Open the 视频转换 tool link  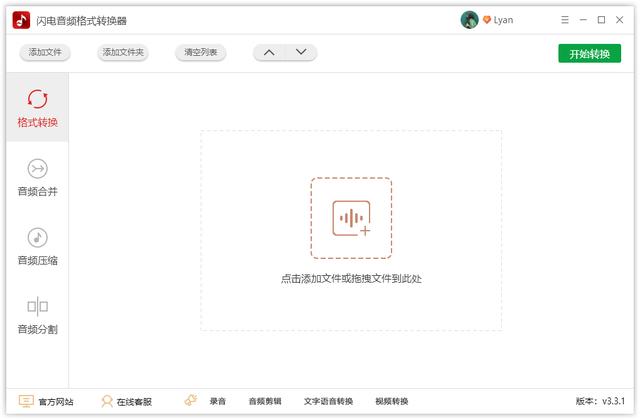tap(392, 401)
